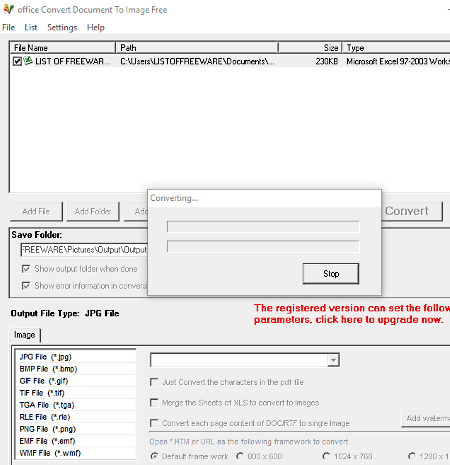Select JPG File (*.jpg) output format
The image size is (450, 465).
(76, 357)
